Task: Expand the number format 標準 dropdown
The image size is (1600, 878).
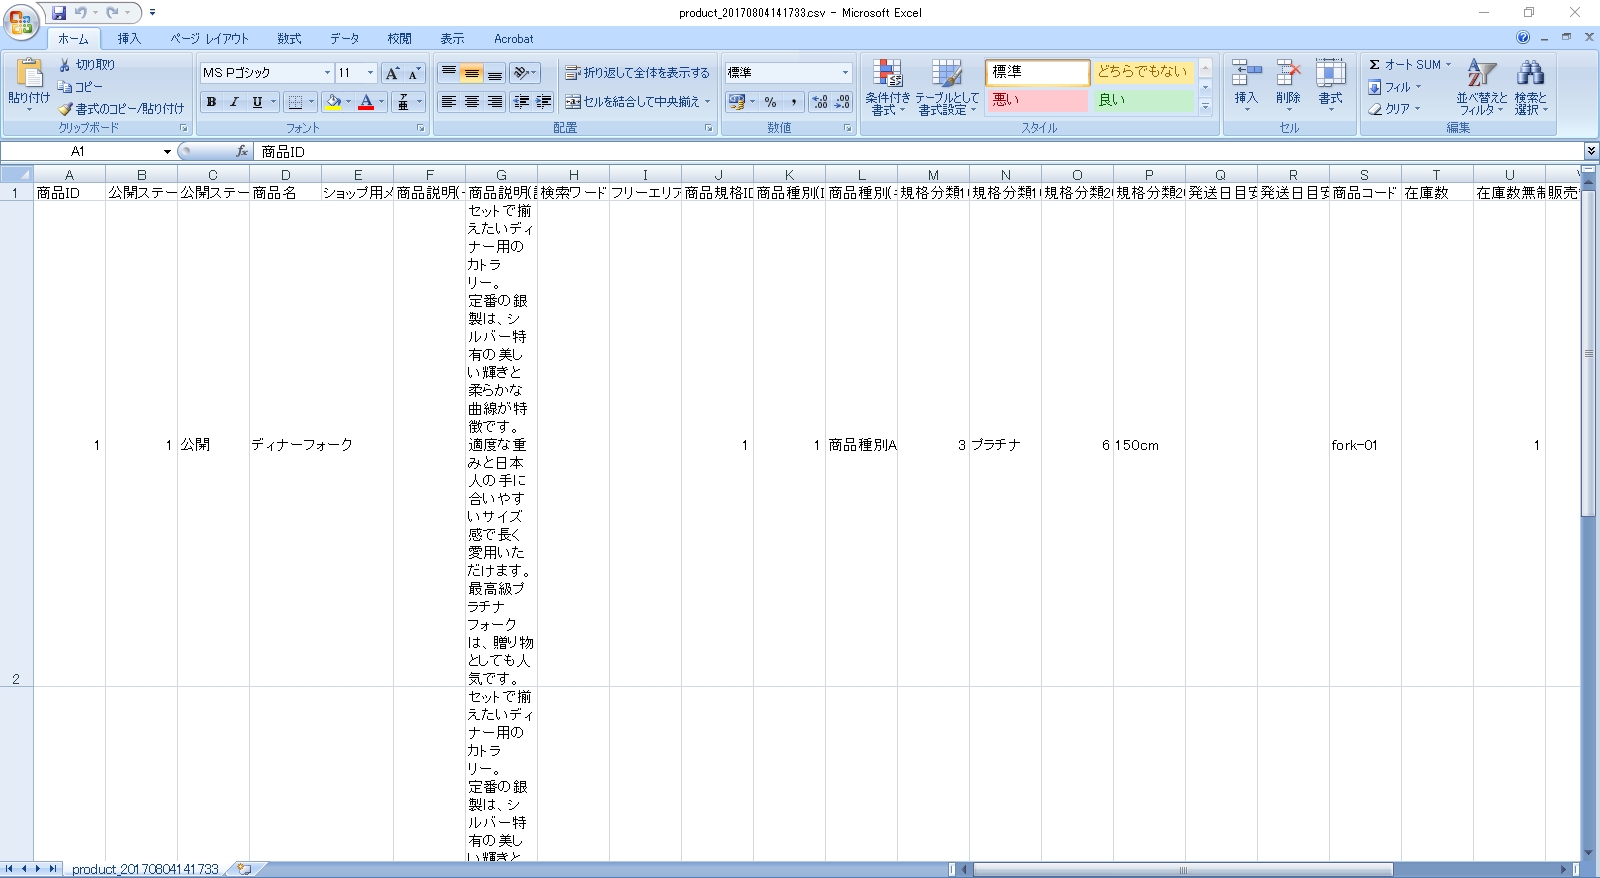Action: [x=845, y=73]
